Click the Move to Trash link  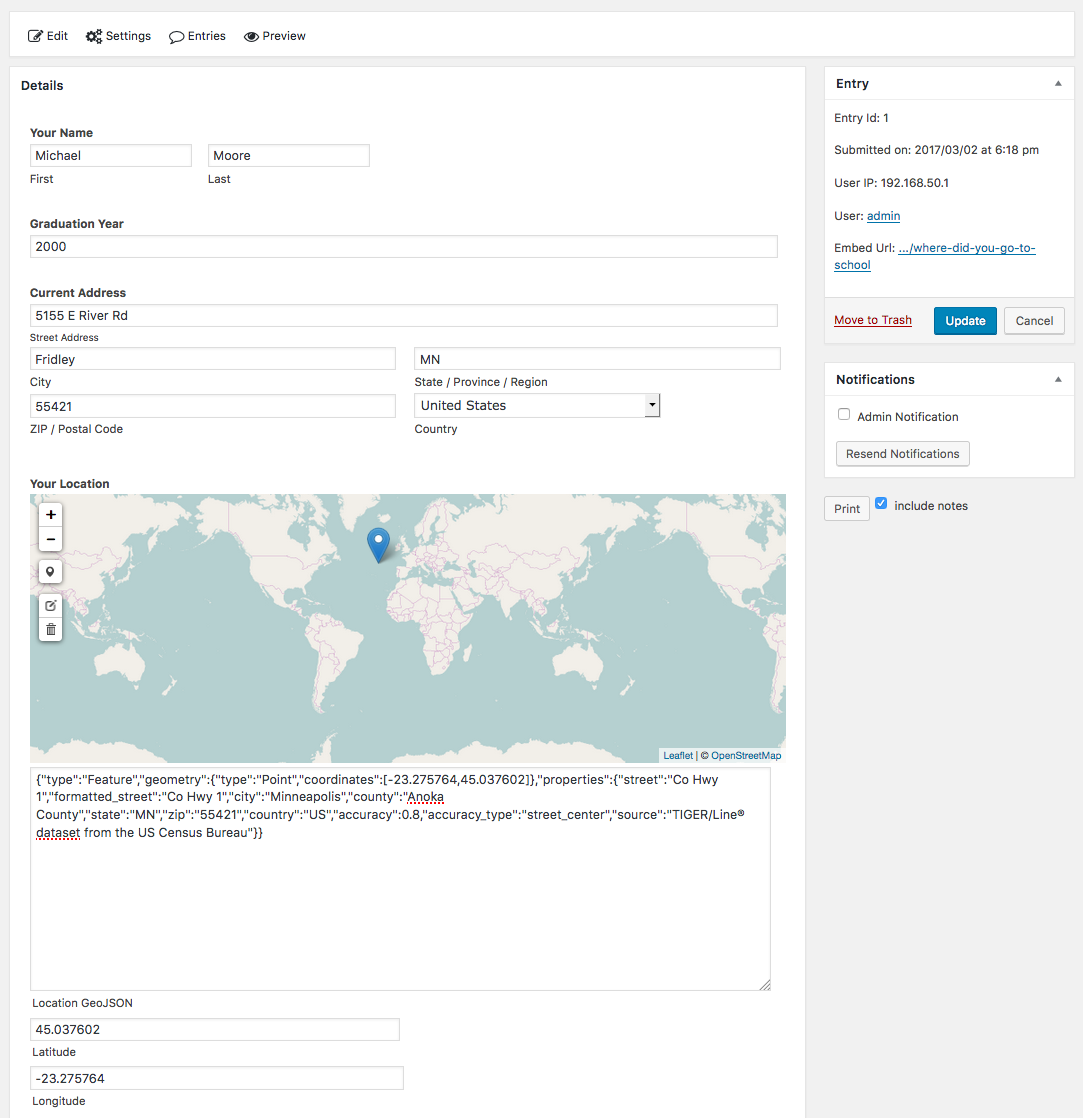pyautogui.click(x=873, y=321)
